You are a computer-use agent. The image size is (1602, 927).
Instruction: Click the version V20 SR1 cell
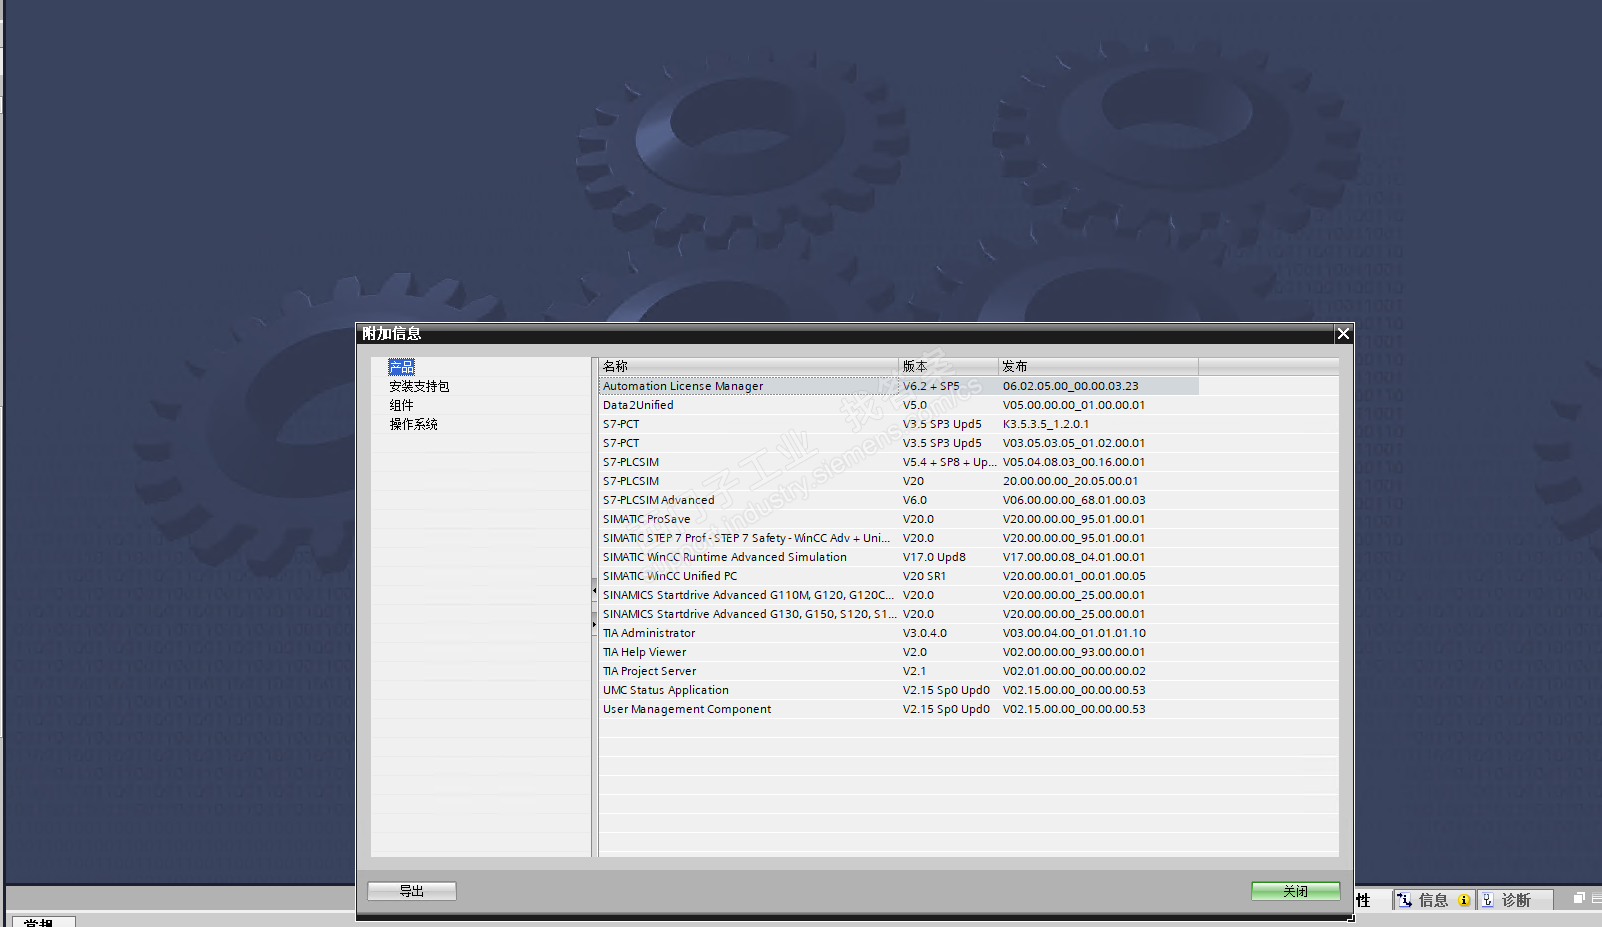click(x=924, y=576)
